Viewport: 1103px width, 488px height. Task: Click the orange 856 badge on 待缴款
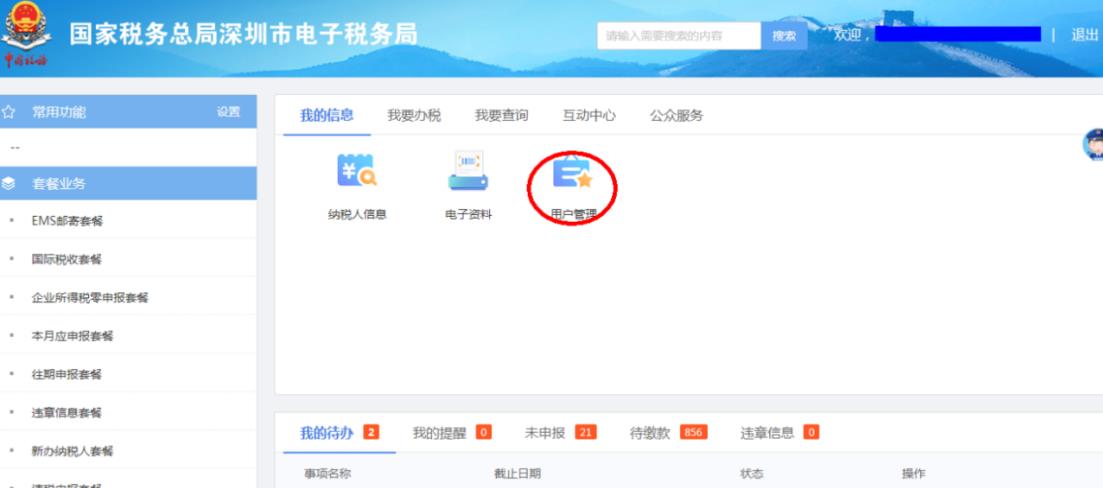click(x=693, y=432)
